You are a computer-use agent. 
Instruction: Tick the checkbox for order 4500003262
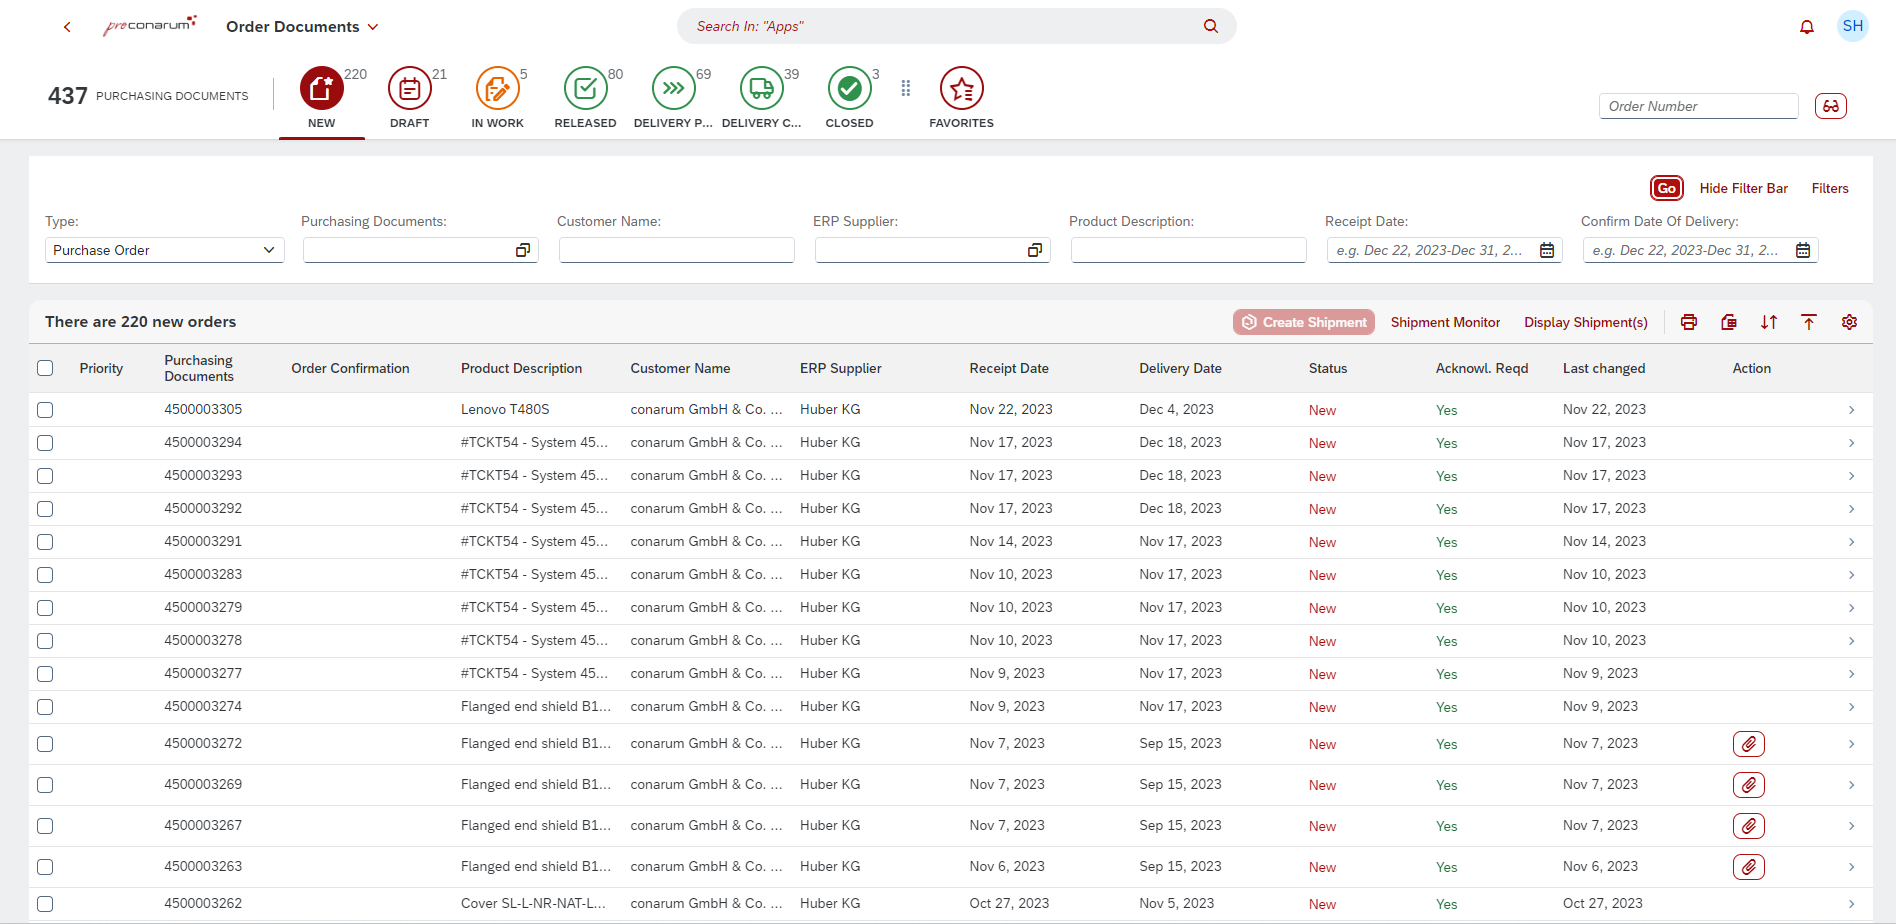[45, 903]
